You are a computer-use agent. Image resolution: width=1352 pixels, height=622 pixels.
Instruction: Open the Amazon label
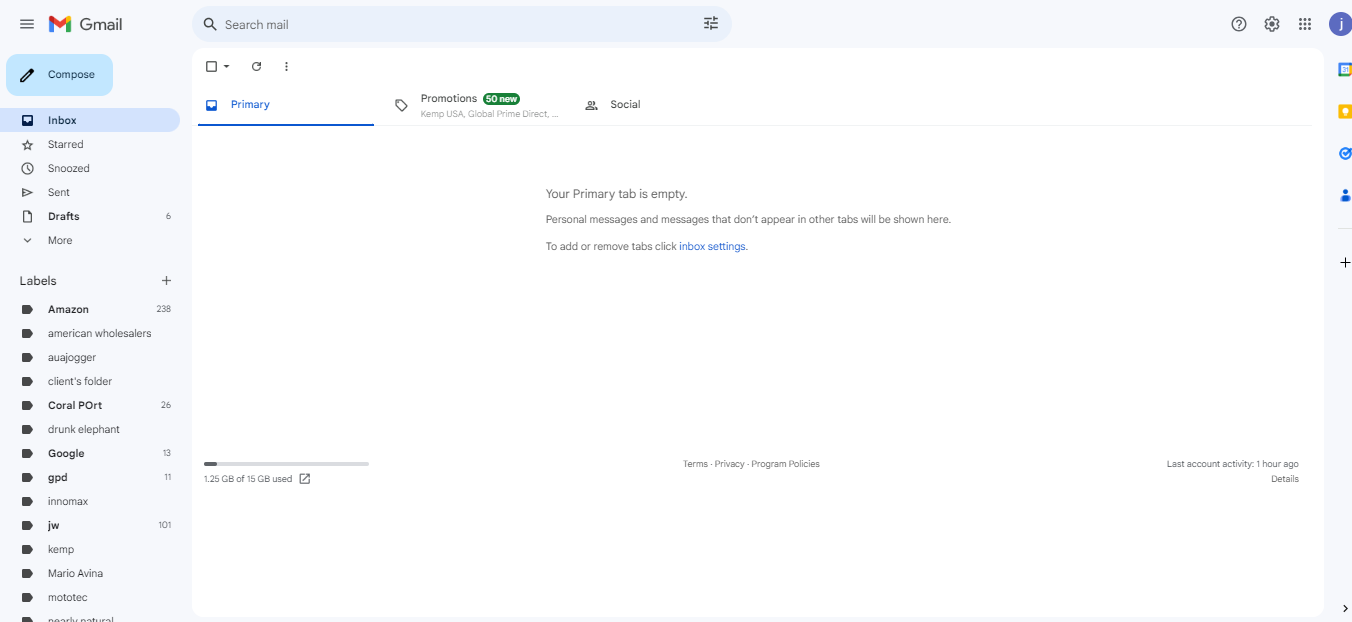90,309
